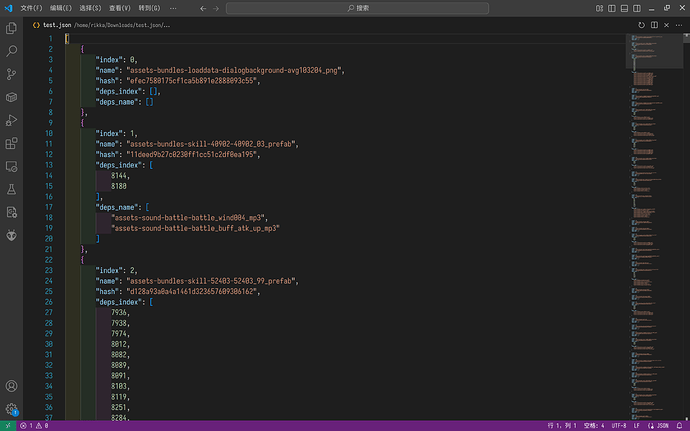
Task: Click line number 13 in the gutter
Action: [49, 165]
